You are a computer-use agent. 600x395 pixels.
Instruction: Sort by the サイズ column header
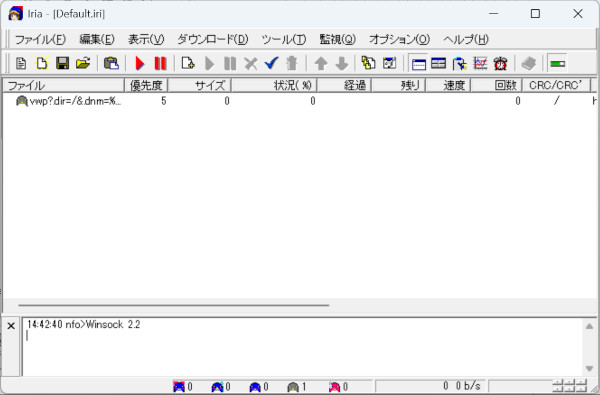click(199, 85)
